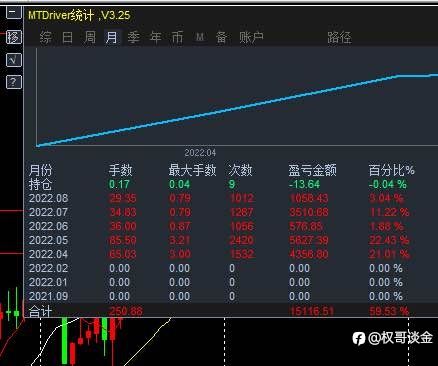Screen dimensions: 438x366
Task: Click the 百分比% column header
Action: (391, 170)
